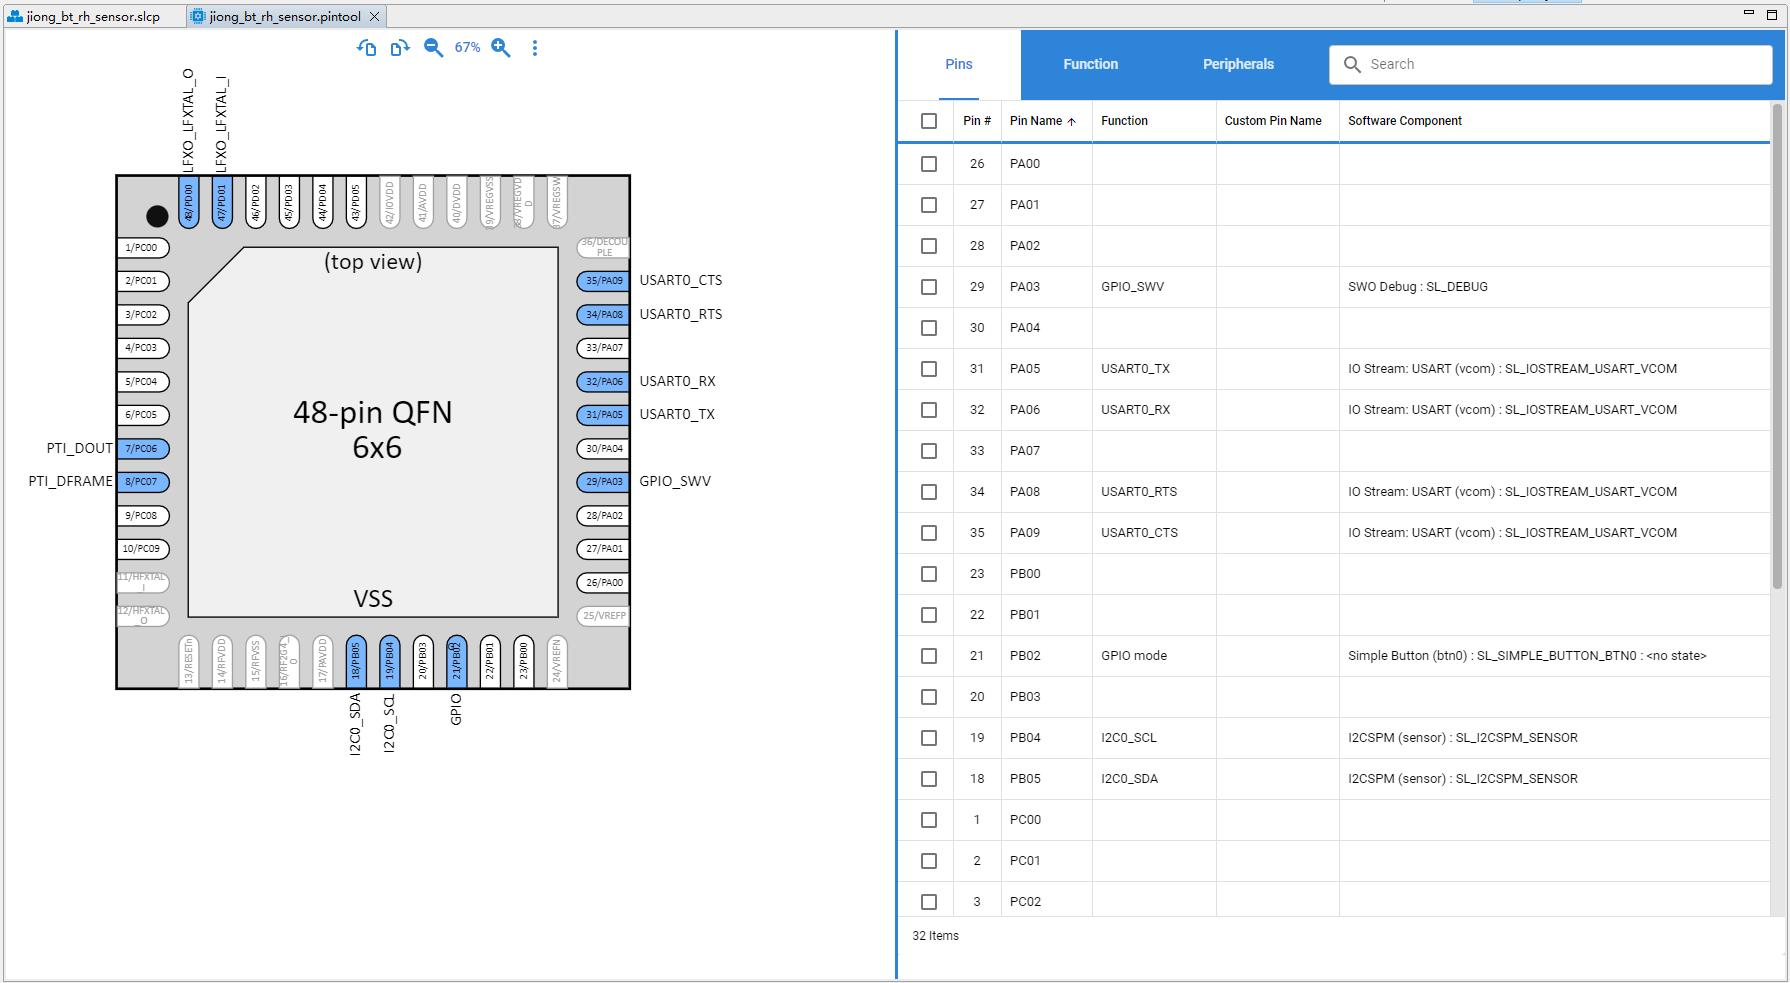1790x983 pixels.
Task: Click the PTI_DOUT pin label
Action: [80, 449]
